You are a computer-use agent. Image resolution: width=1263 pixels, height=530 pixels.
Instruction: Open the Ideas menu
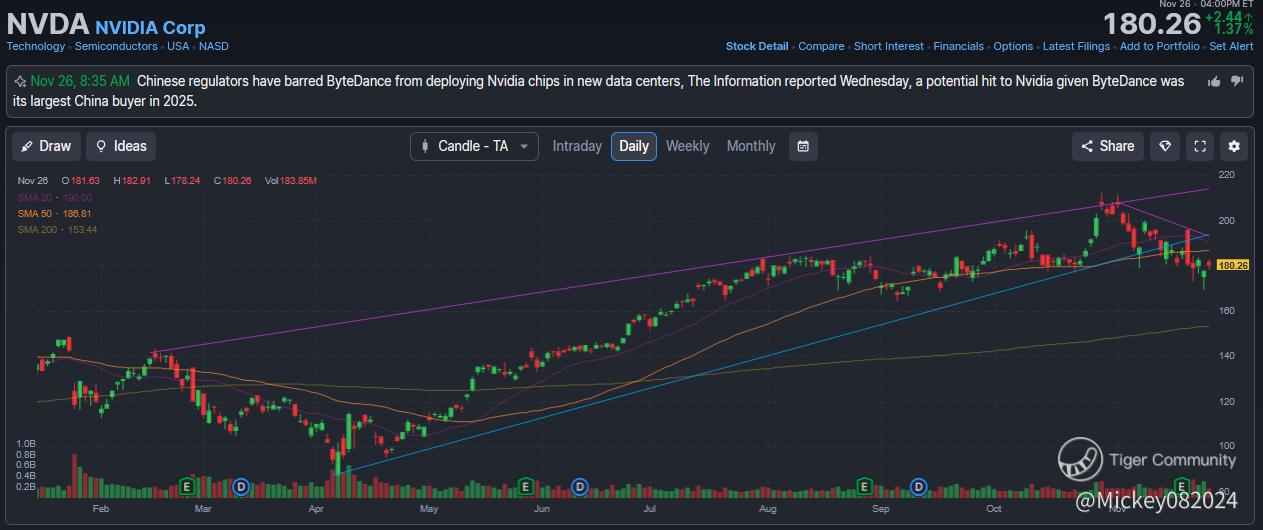(x=120, y=146)
